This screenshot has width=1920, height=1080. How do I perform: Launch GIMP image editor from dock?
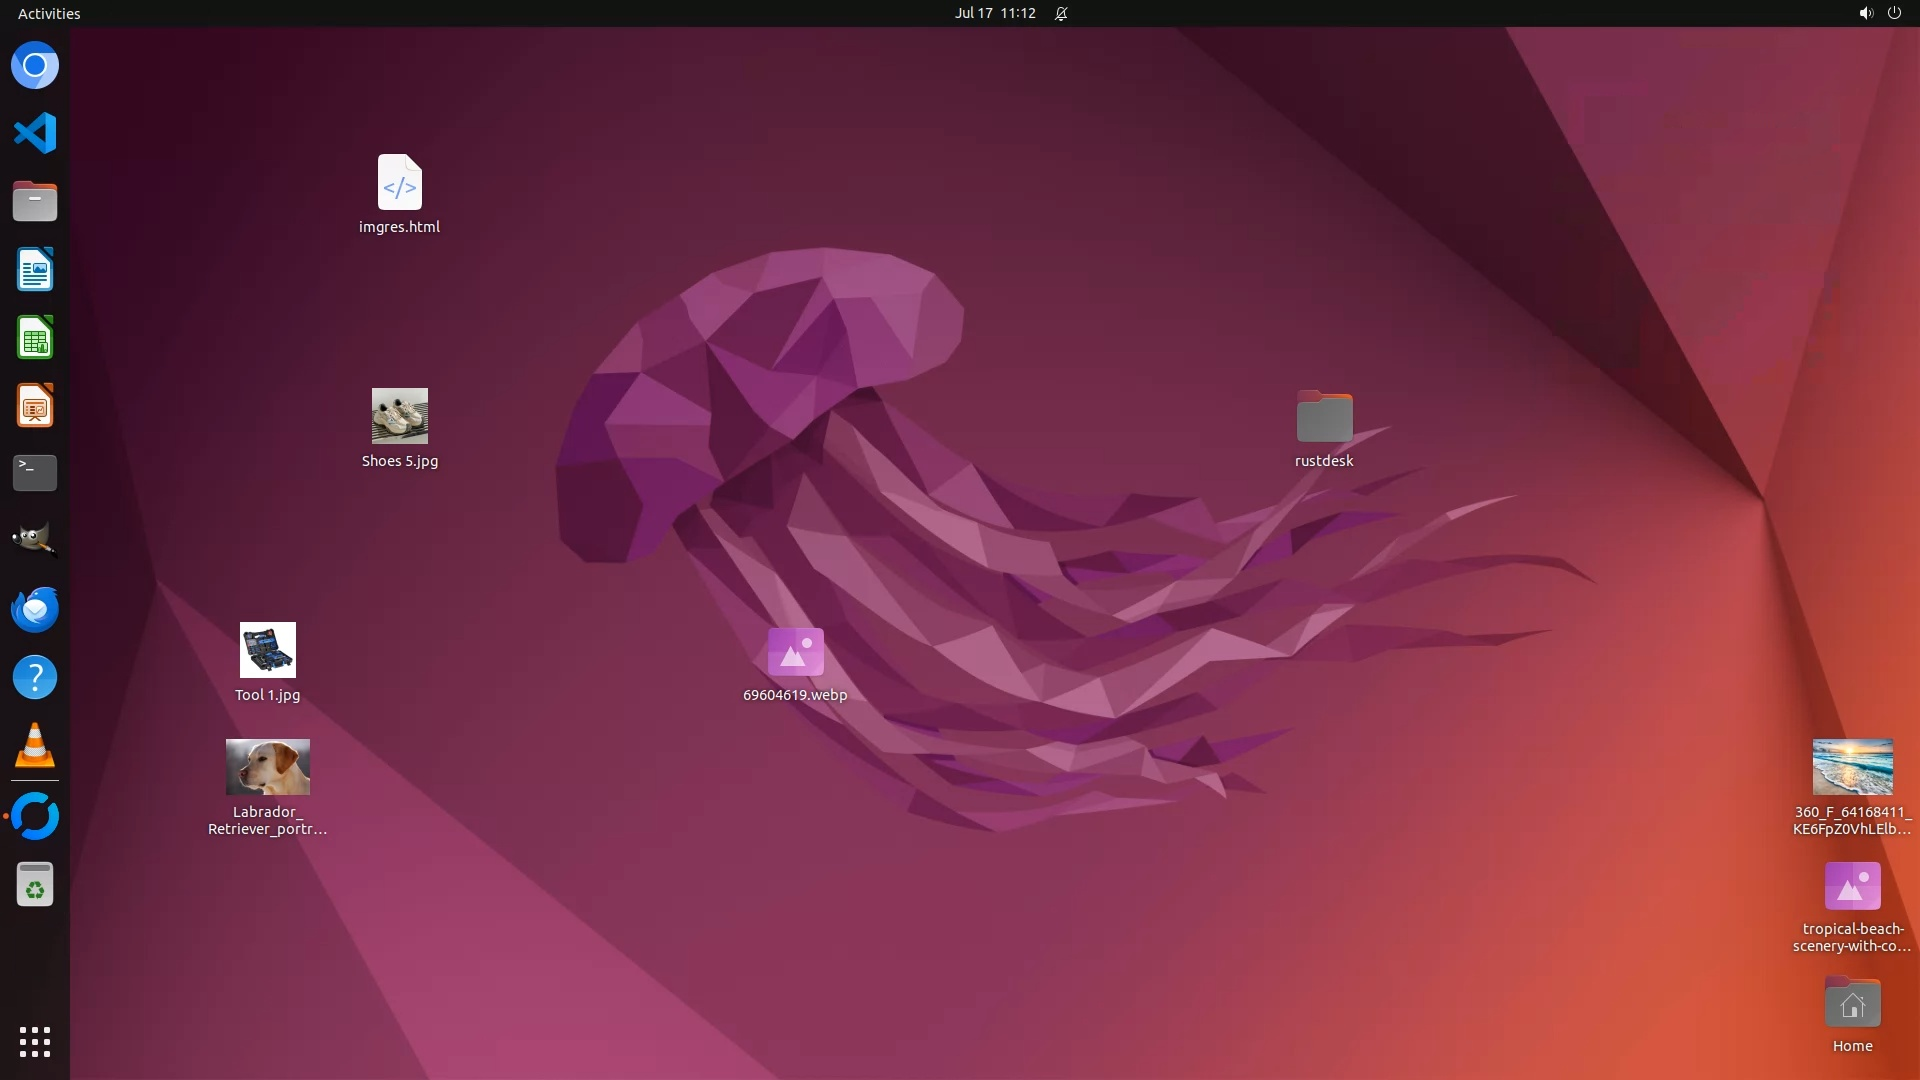click(35, 541)
